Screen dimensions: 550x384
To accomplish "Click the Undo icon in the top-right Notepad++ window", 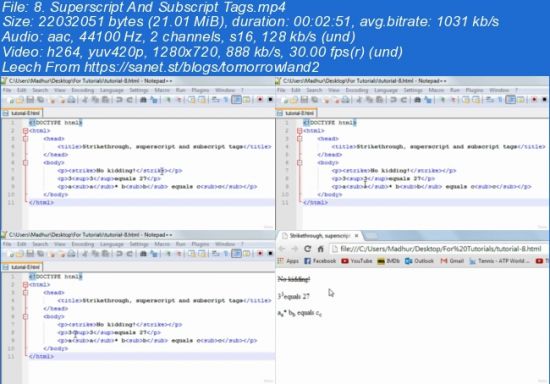I will click(394, 100).
